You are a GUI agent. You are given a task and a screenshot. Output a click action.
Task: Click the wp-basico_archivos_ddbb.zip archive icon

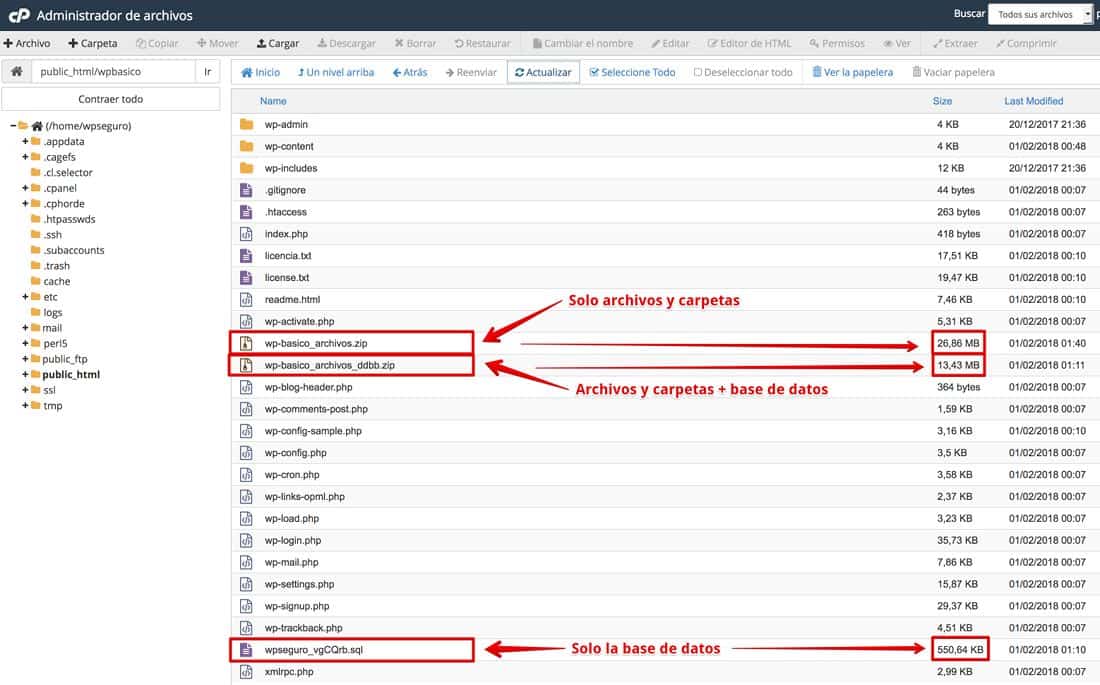[246, 365]
